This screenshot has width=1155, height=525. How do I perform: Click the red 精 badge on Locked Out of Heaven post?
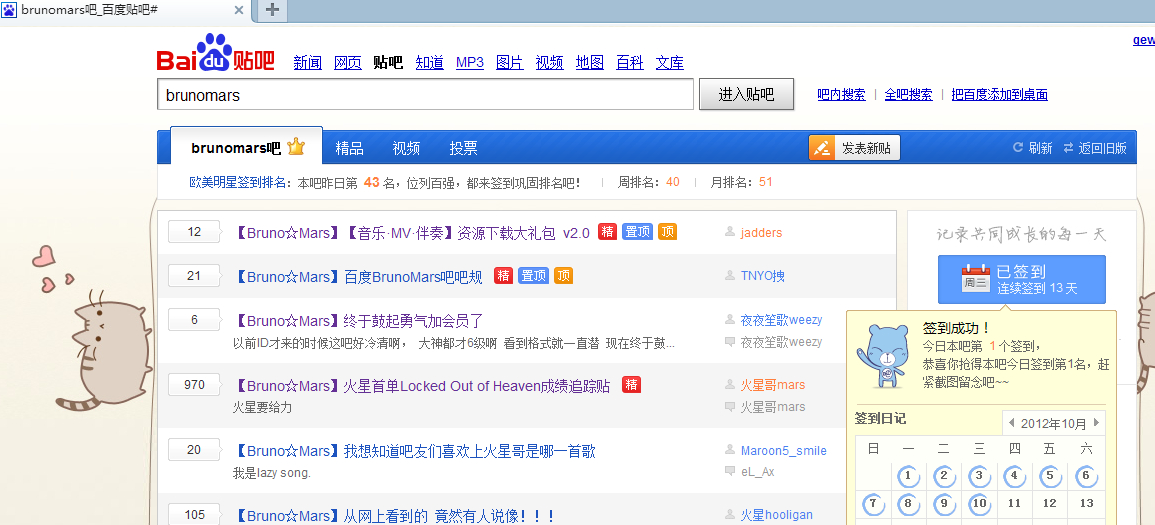pyautogui.click(x=631, y=384)
